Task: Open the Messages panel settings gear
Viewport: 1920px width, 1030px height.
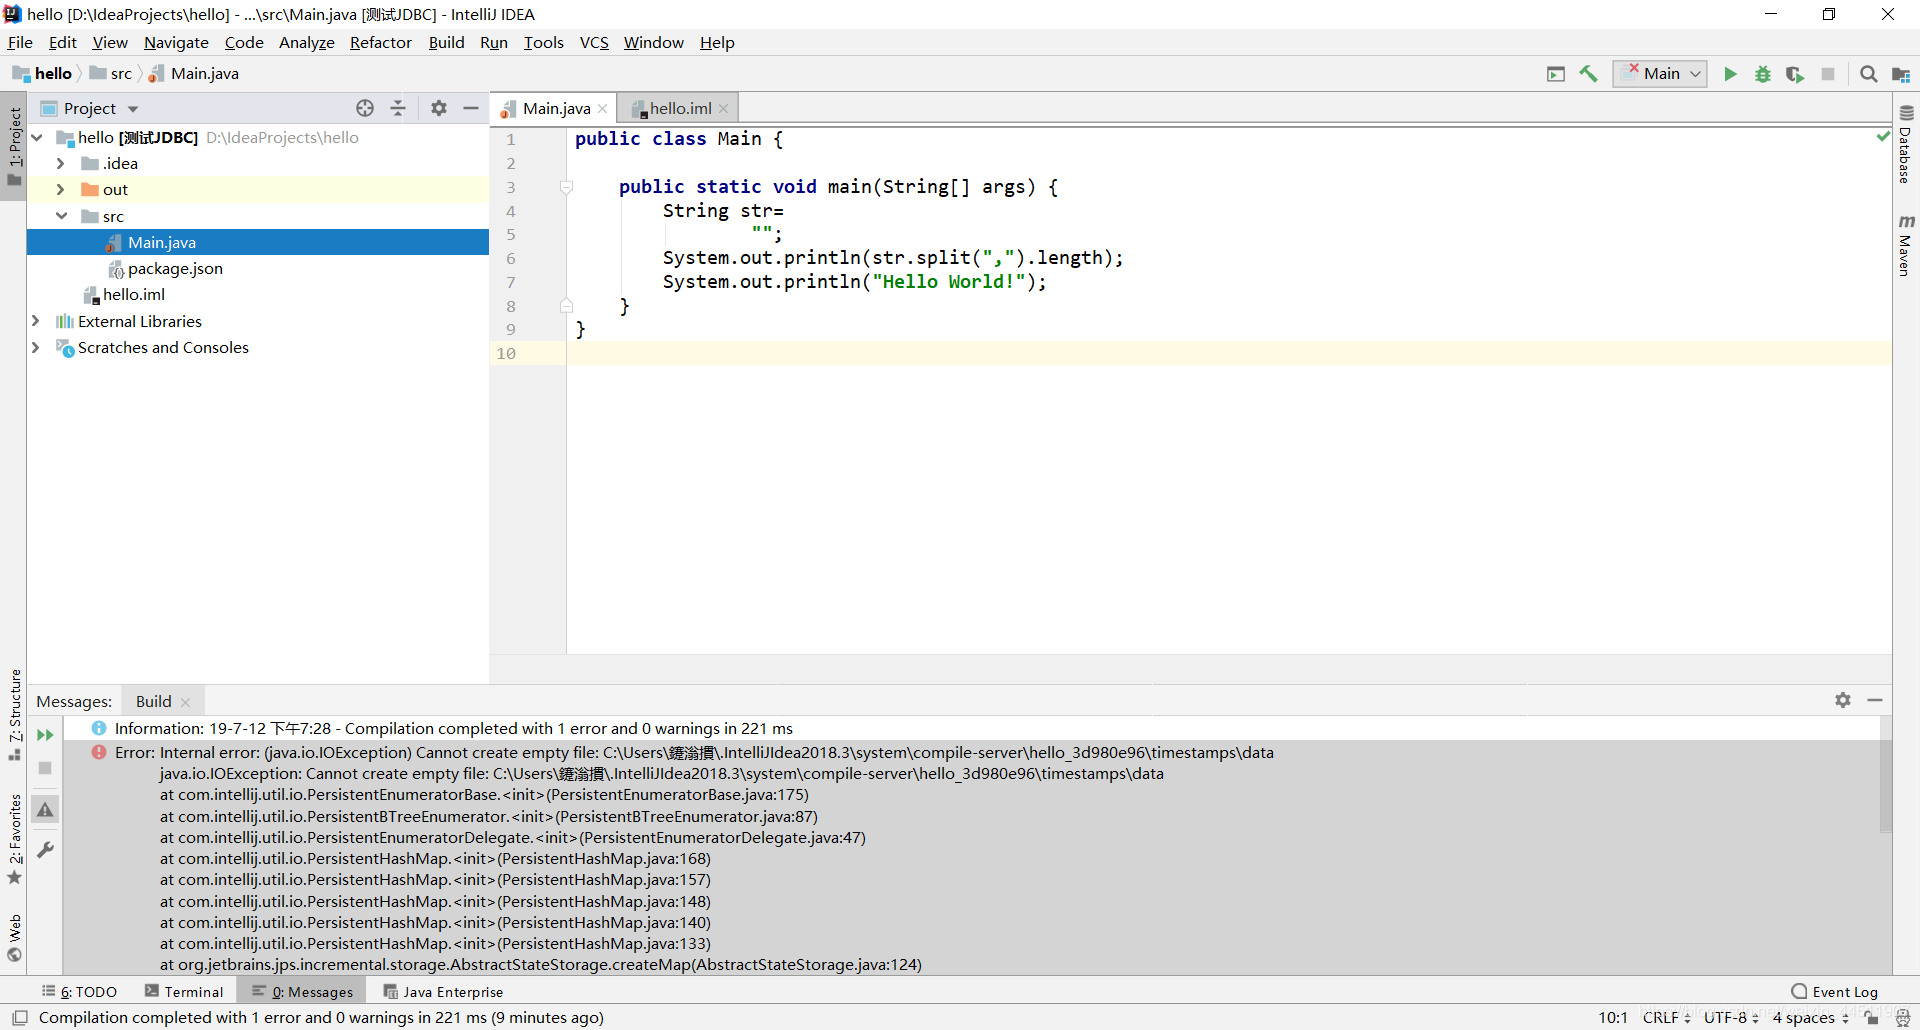Action: click(1843, 700)
